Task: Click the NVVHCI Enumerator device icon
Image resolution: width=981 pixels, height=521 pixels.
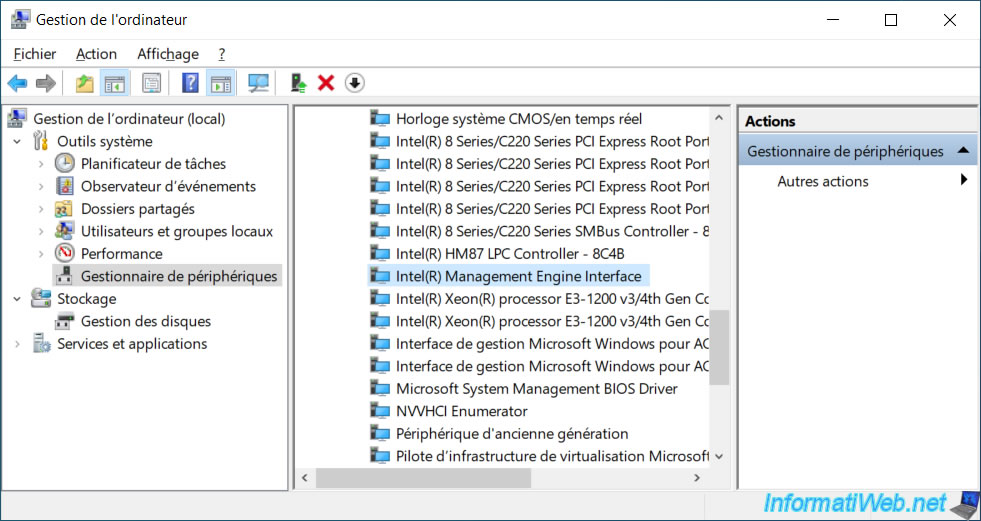Action: 380,412
